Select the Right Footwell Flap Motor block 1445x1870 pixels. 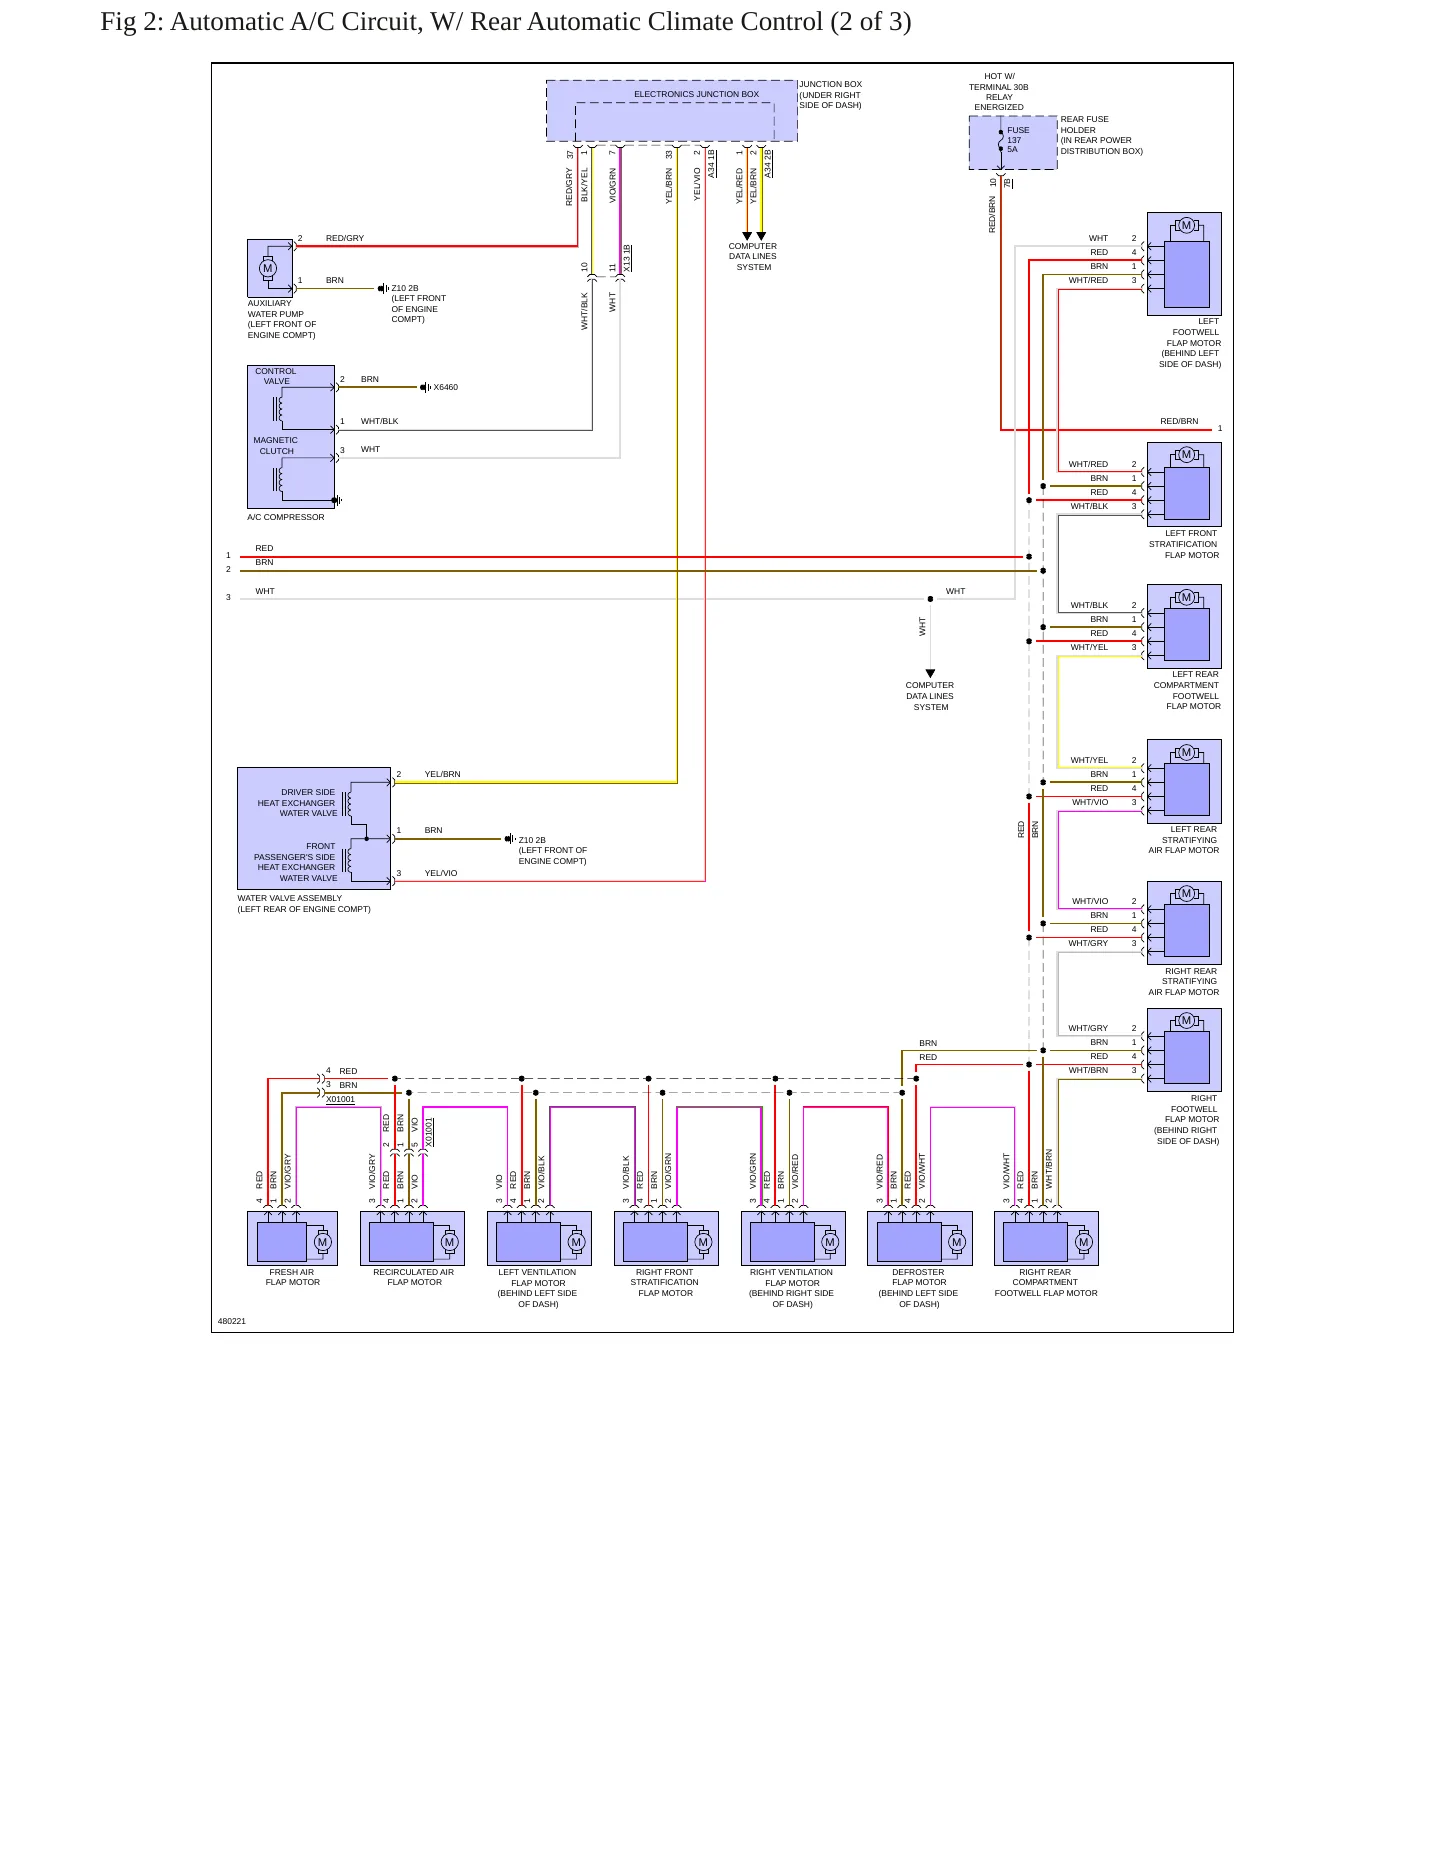click(1184, 1049)
